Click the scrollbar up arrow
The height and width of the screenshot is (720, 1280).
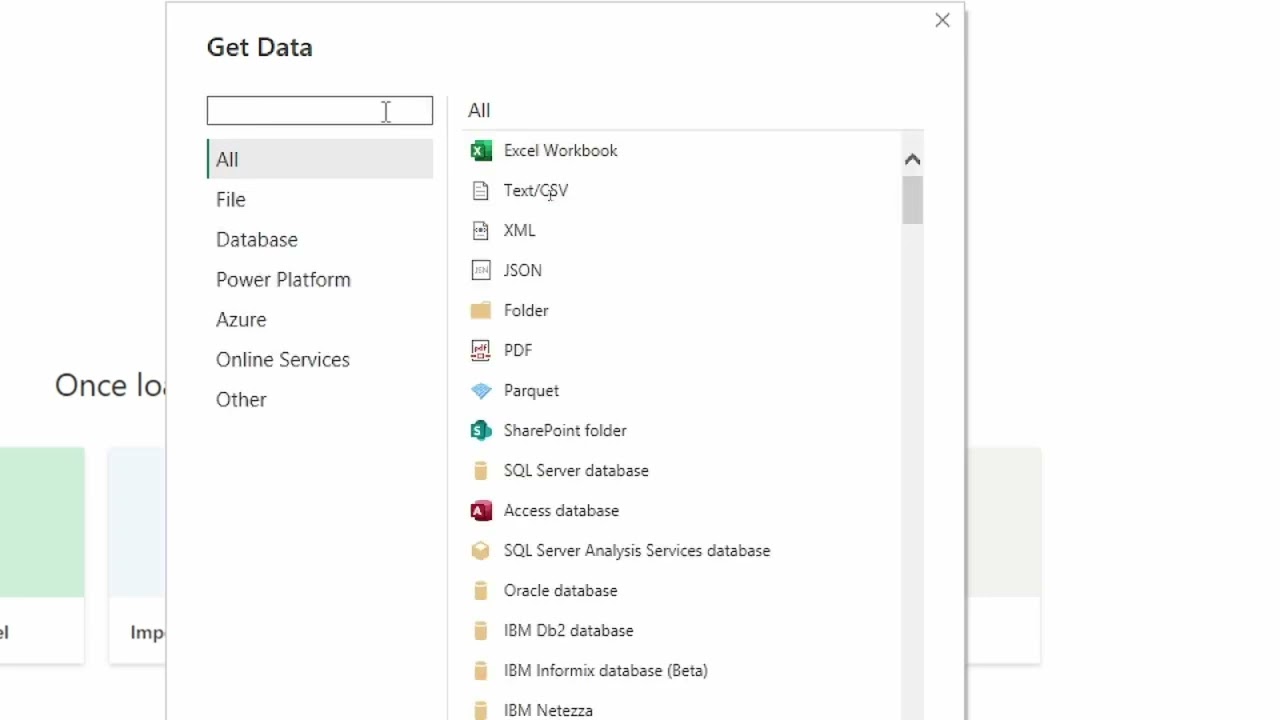(912, 159)
